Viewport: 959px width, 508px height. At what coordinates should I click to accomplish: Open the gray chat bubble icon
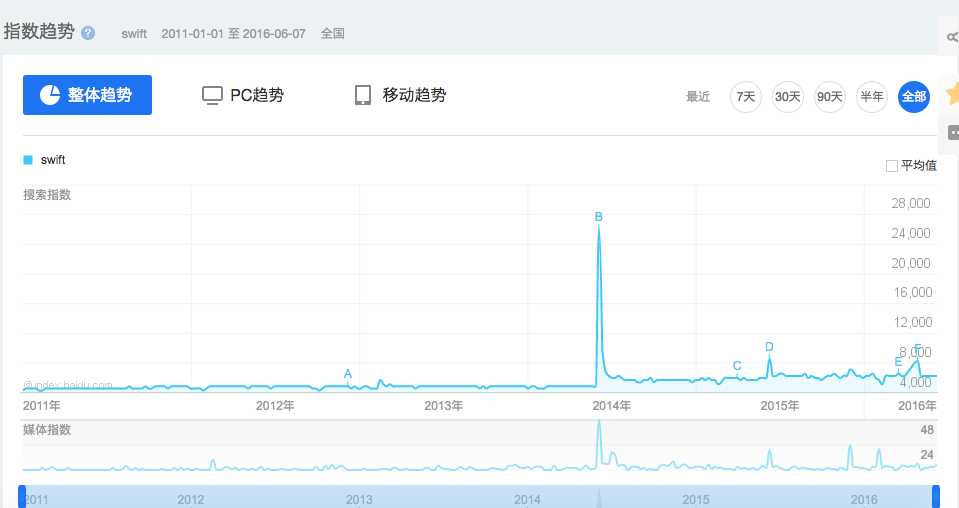click(953, 132)
